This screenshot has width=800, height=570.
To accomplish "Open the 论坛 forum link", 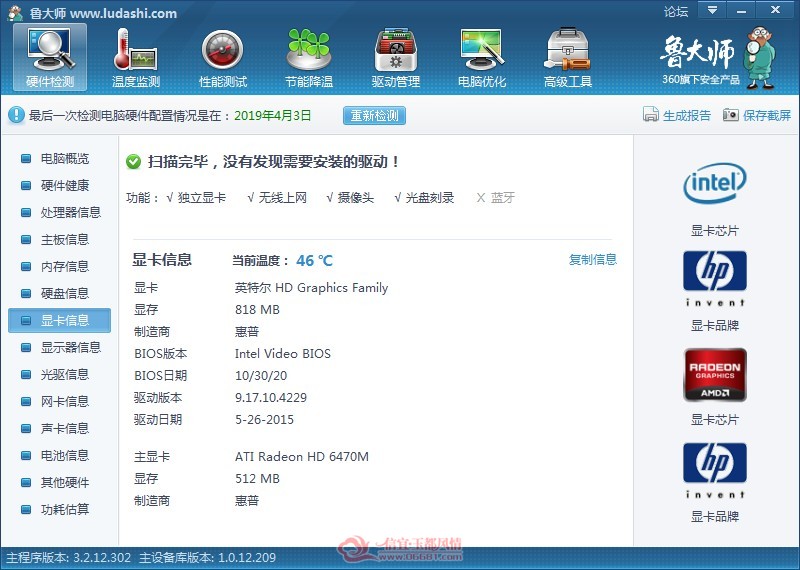I will coord(676,11).
